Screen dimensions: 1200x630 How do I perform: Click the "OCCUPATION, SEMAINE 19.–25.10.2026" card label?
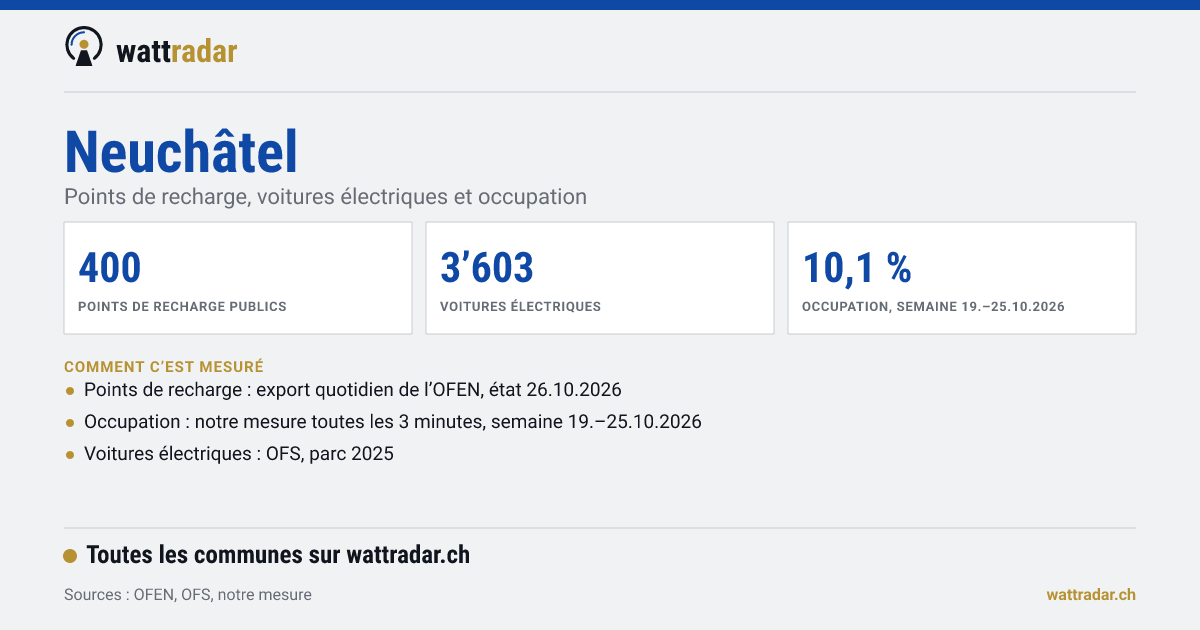pyautogui.click(x=933, y=307)
